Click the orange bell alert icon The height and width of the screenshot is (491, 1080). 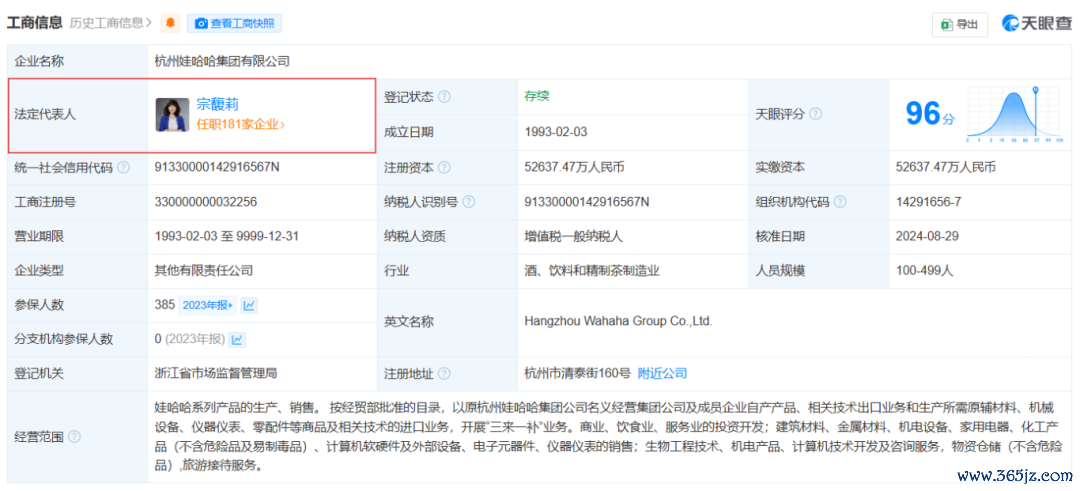coord(171,23)
